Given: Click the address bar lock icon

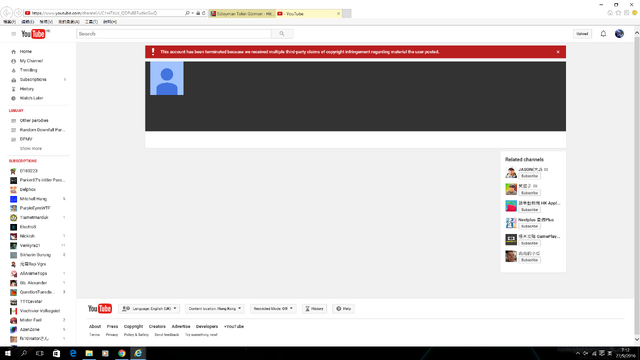Looking at the screenshot, I should 198,13.
